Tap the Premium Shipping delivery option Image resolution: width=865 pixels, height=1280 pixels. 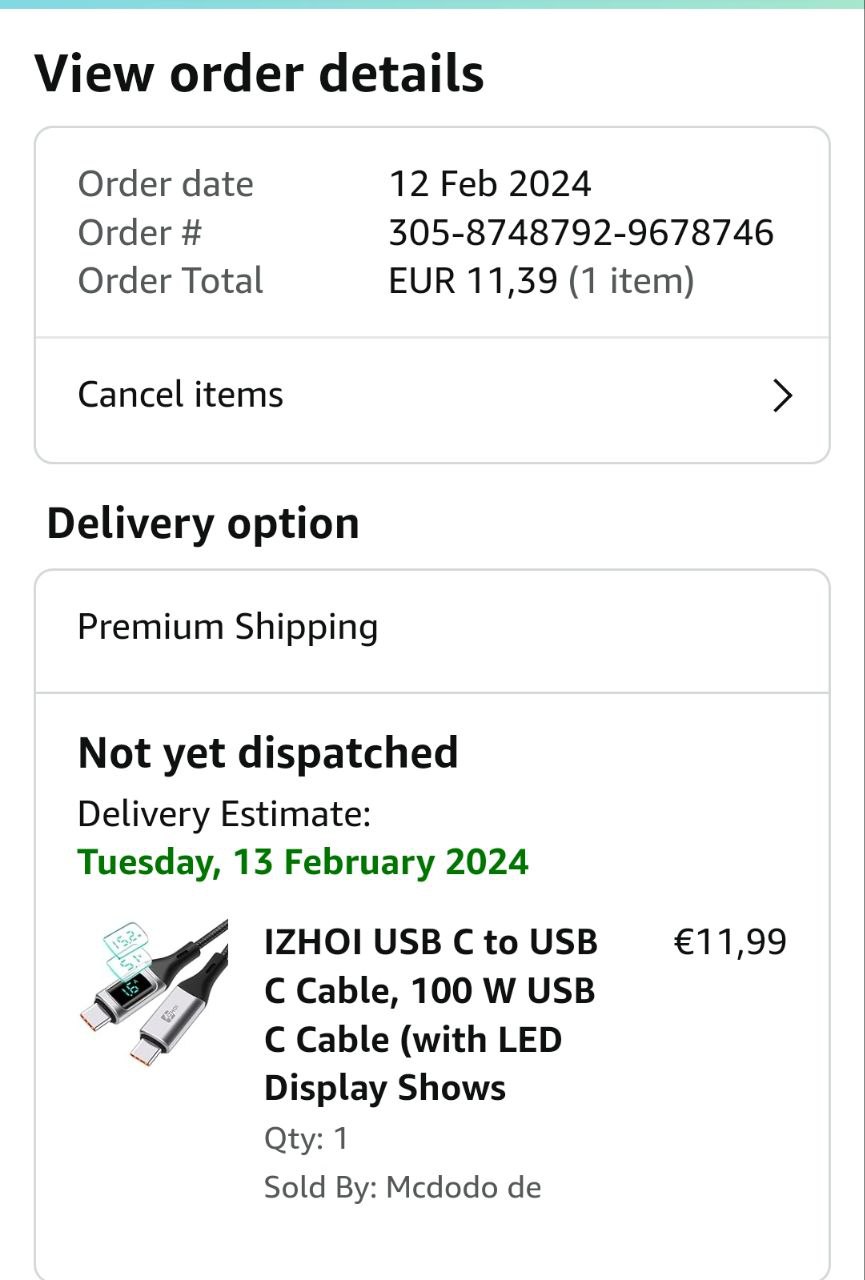(228, 627)
